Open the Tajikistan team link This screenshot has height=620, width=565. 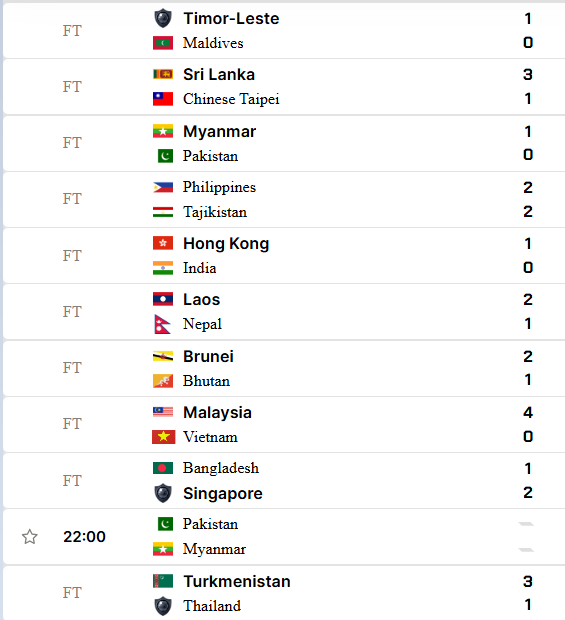pyautogui.click(x=215, y=212)
